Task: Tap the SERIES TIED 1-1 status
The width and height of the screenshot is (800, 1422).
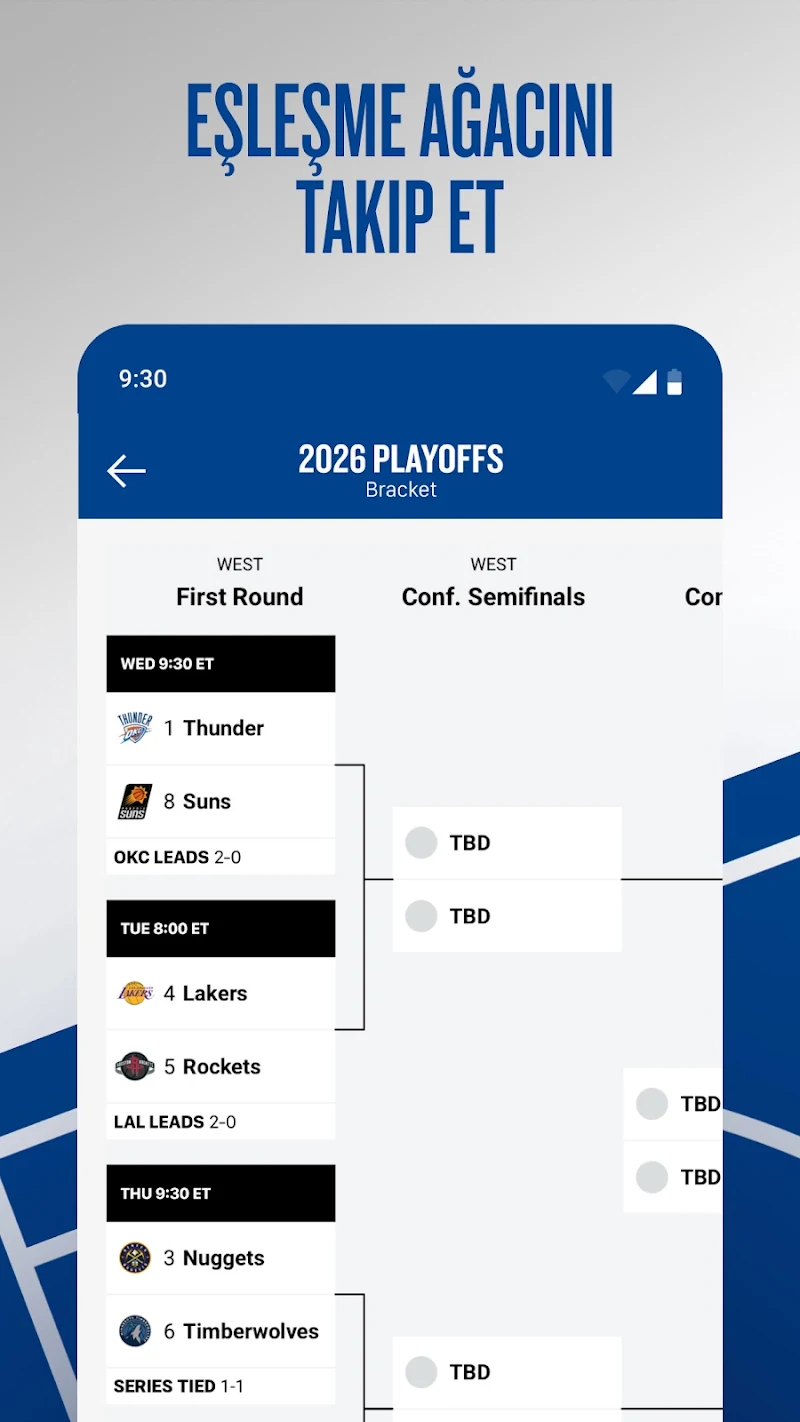Action: 179,1386
